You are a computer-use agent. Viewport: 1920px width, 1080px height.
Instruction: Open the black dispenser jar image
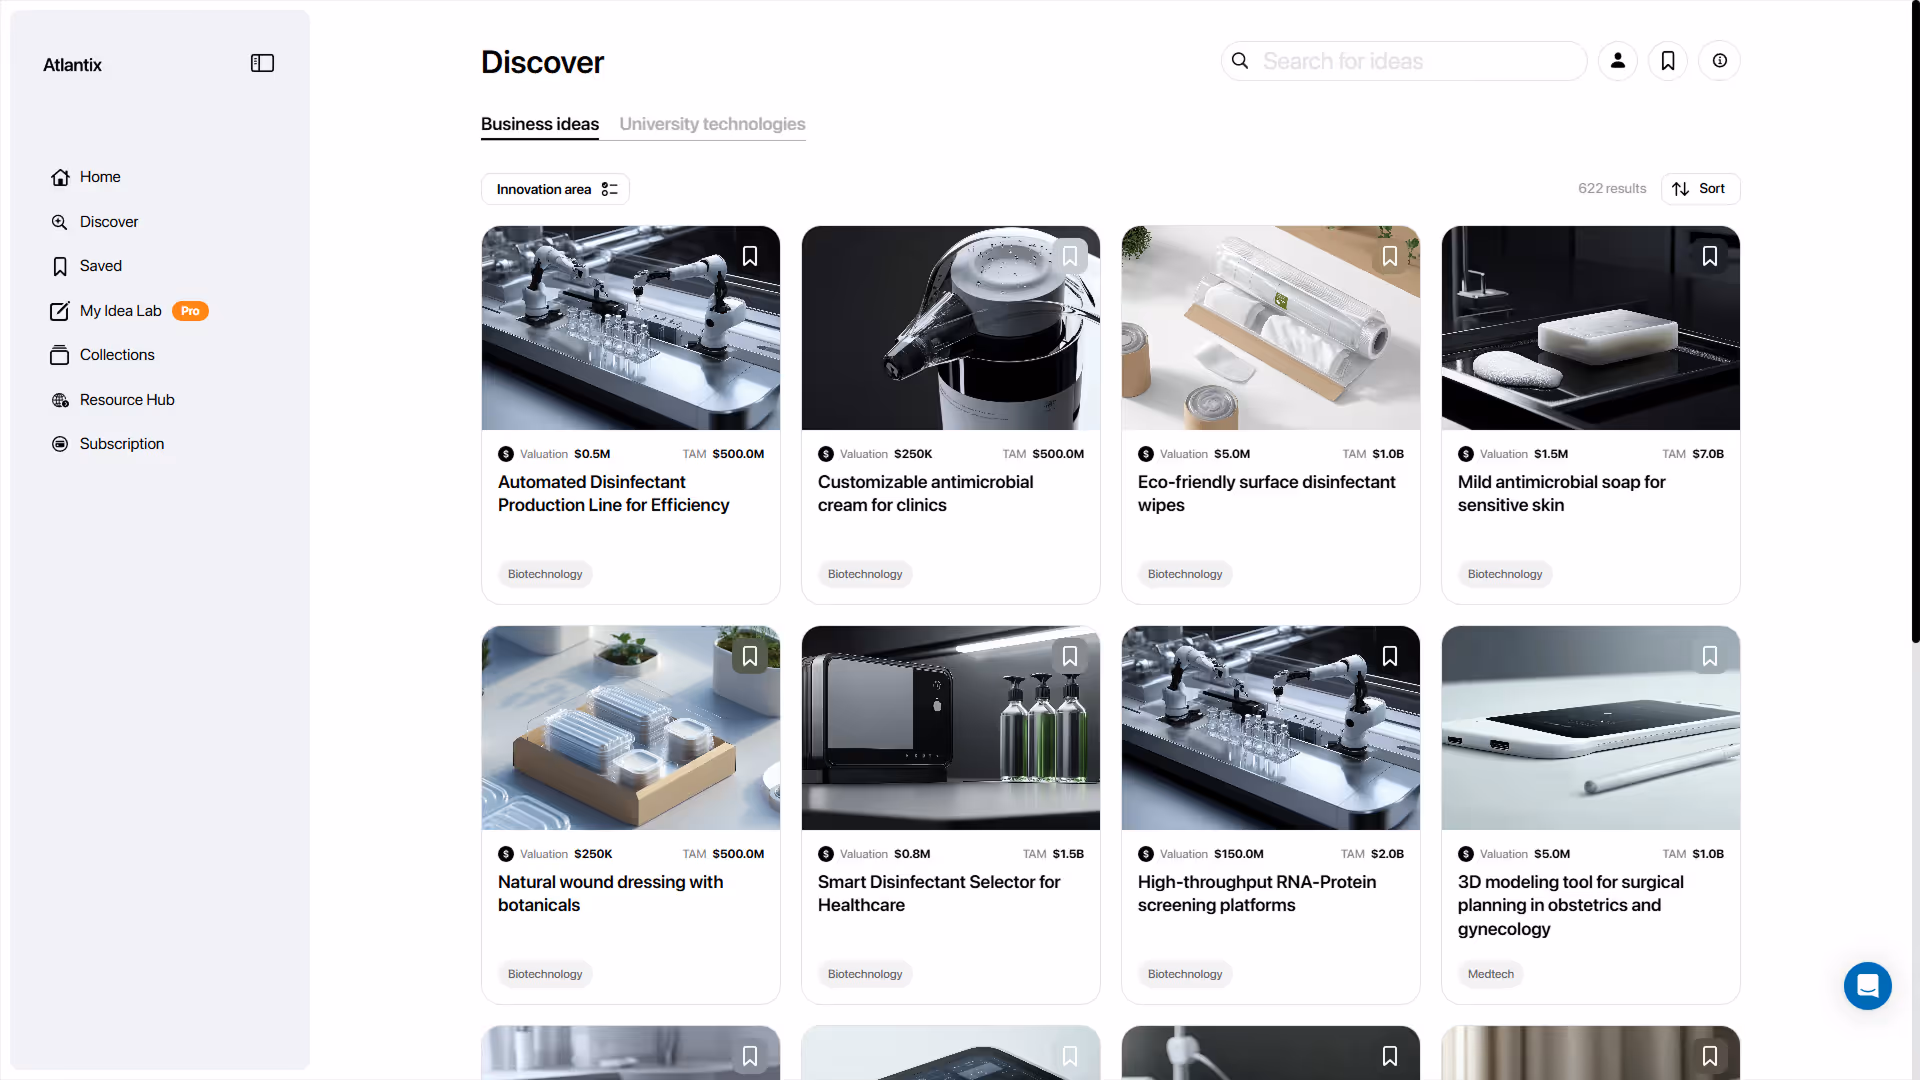[x=950, y=328]
